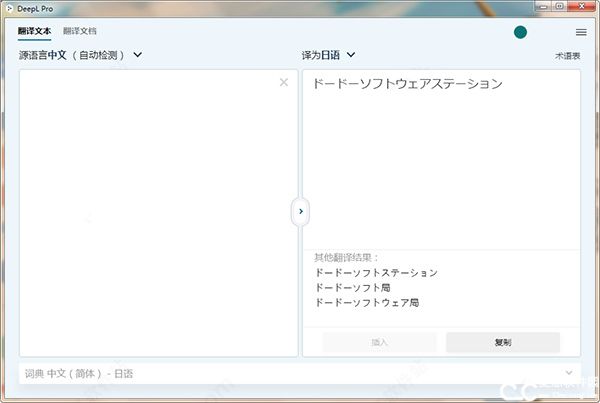Minimize the DeepL Pro window

[543, 6]
